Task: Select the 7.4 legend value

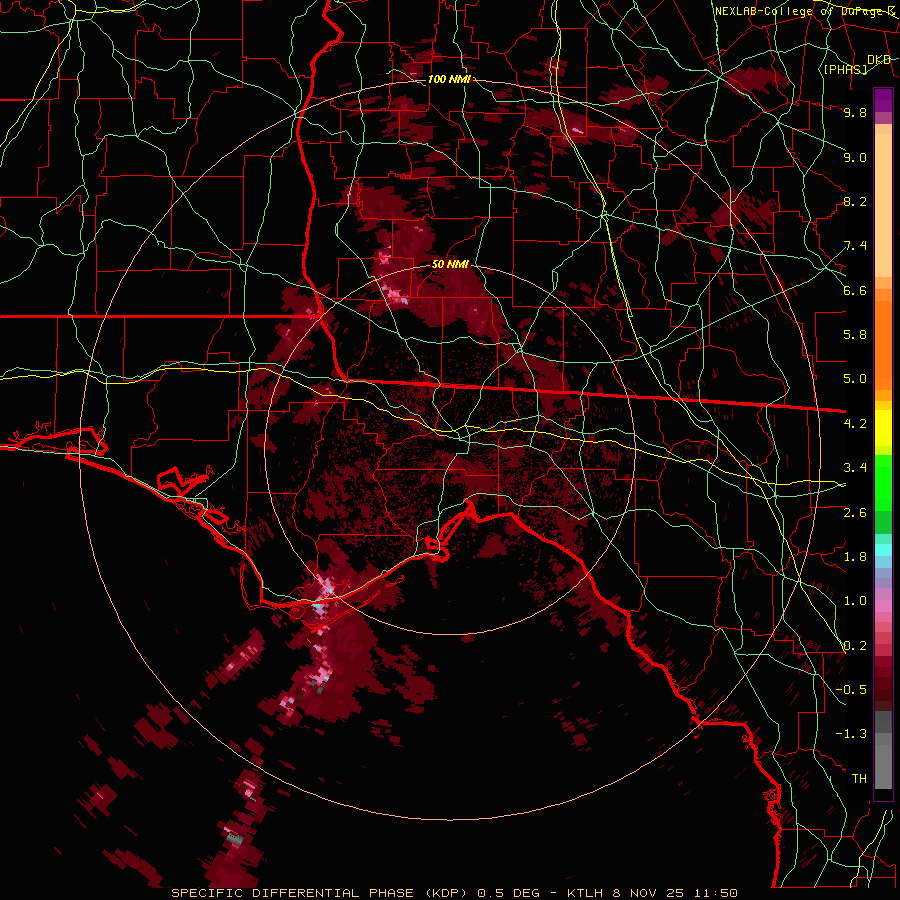Action: (x=855, y=246)
